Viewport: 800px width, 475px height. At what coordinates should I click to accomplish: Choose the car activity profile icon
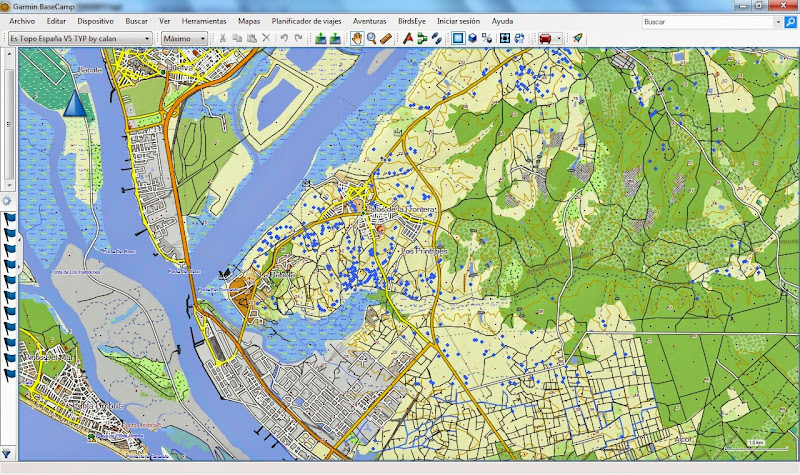[x=545, y=38]
